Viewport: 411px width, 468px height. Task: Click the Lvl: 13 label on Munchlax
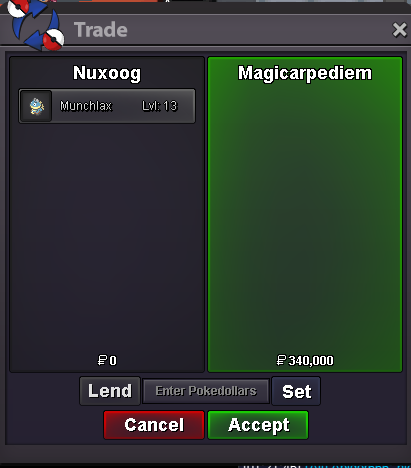[159, 106]
